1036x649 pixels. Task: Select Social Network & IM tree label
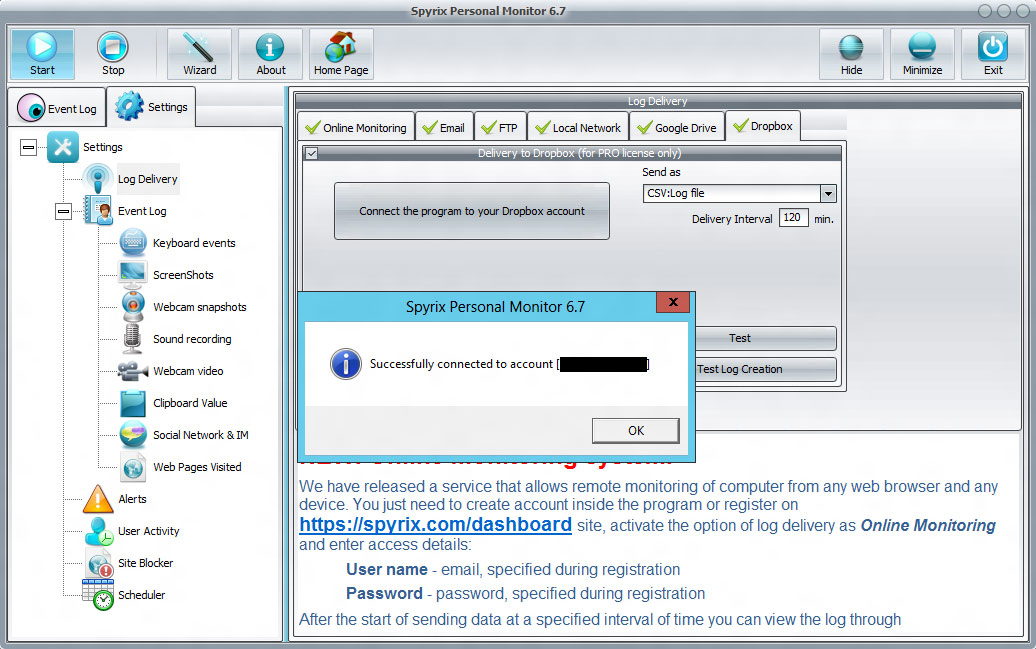[200, 435]
